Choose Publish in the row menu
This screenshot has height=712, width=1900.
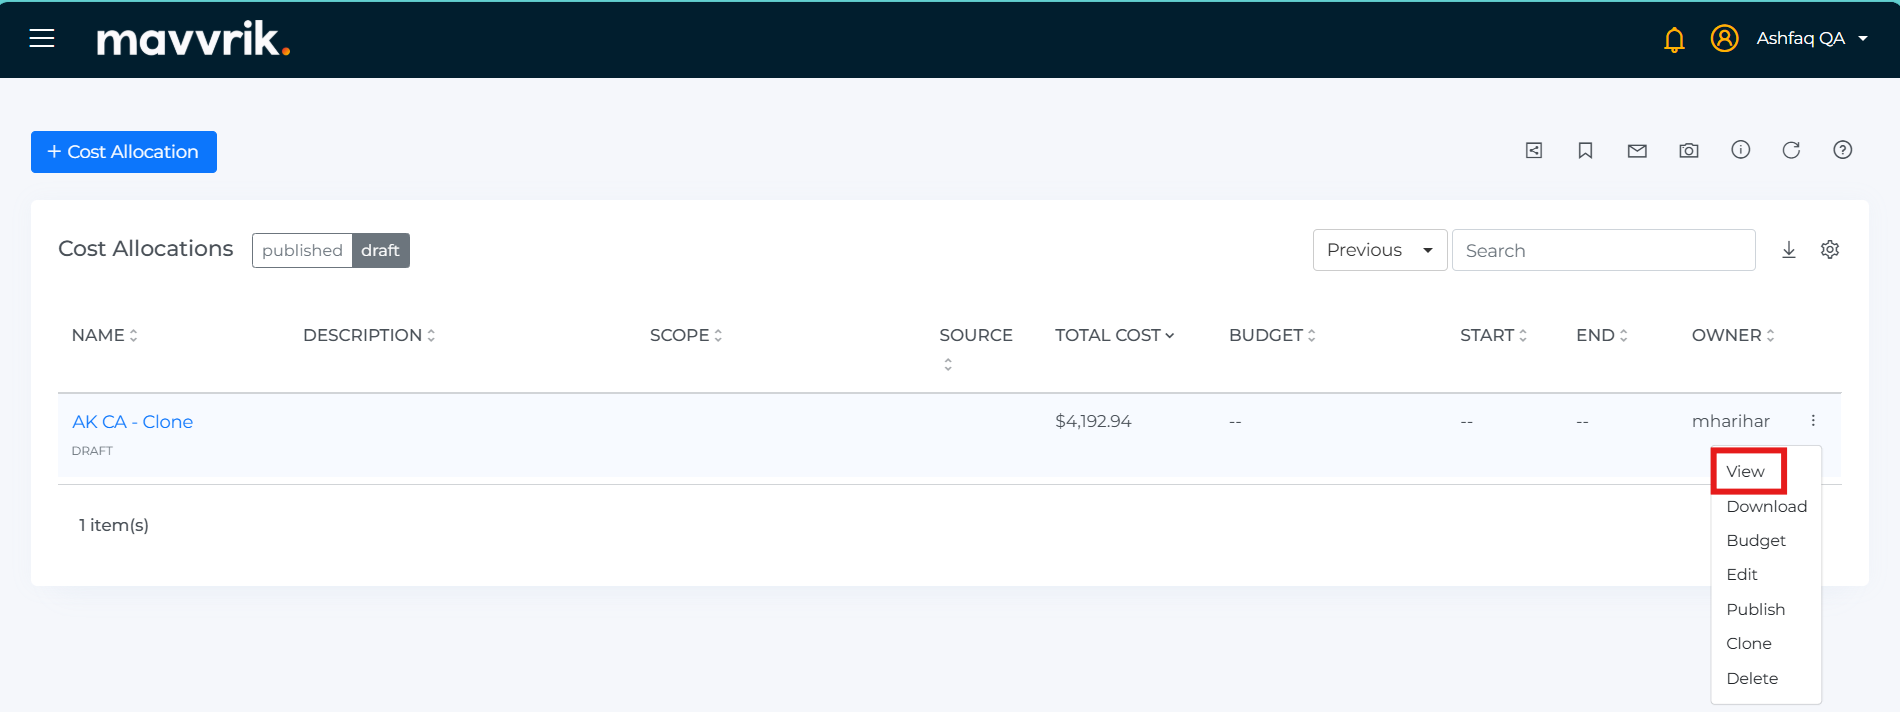pos(1755,609)
